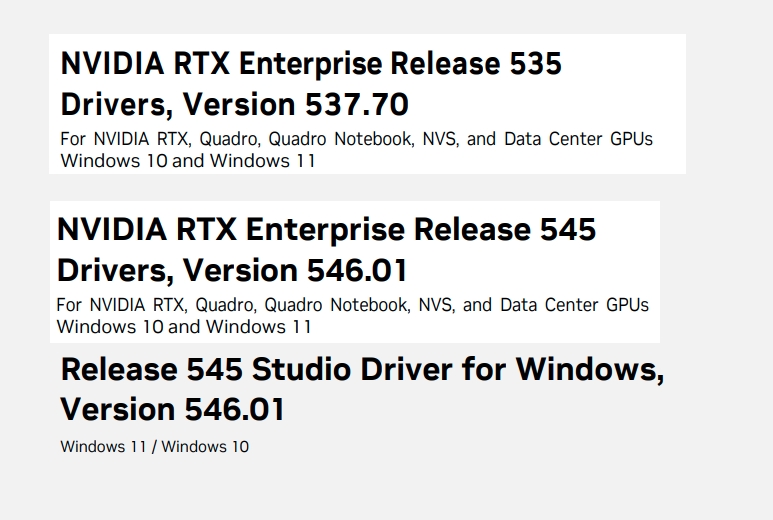Click the word 'Enterprise' in the Release 545 heading
773x520 pixels.
pyautogui.click(x=325, y=231)
